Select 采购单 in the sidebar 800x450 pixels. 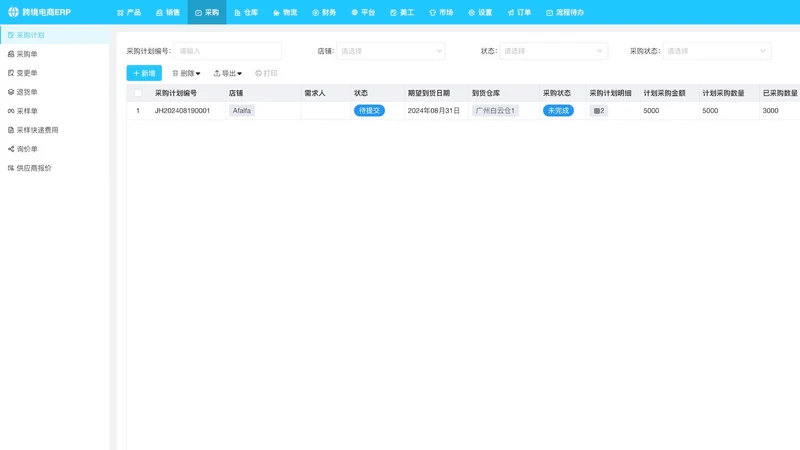(x=55, y=54)
